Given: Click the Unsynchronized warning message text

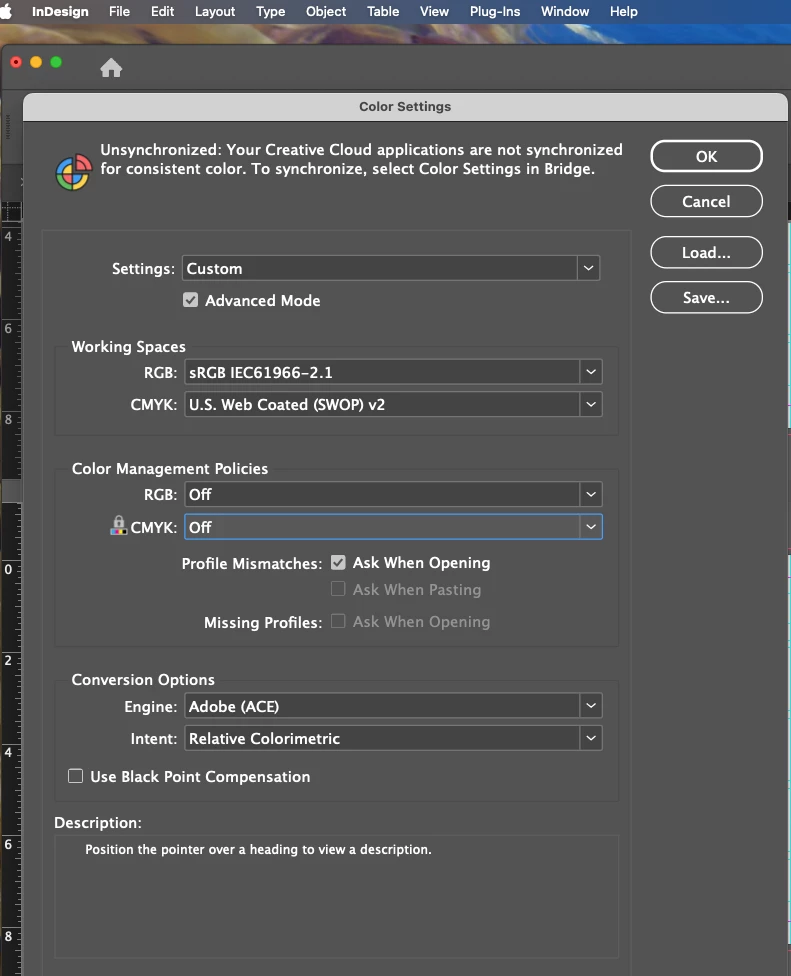Looking at the screenshot, I should (362, 159).
